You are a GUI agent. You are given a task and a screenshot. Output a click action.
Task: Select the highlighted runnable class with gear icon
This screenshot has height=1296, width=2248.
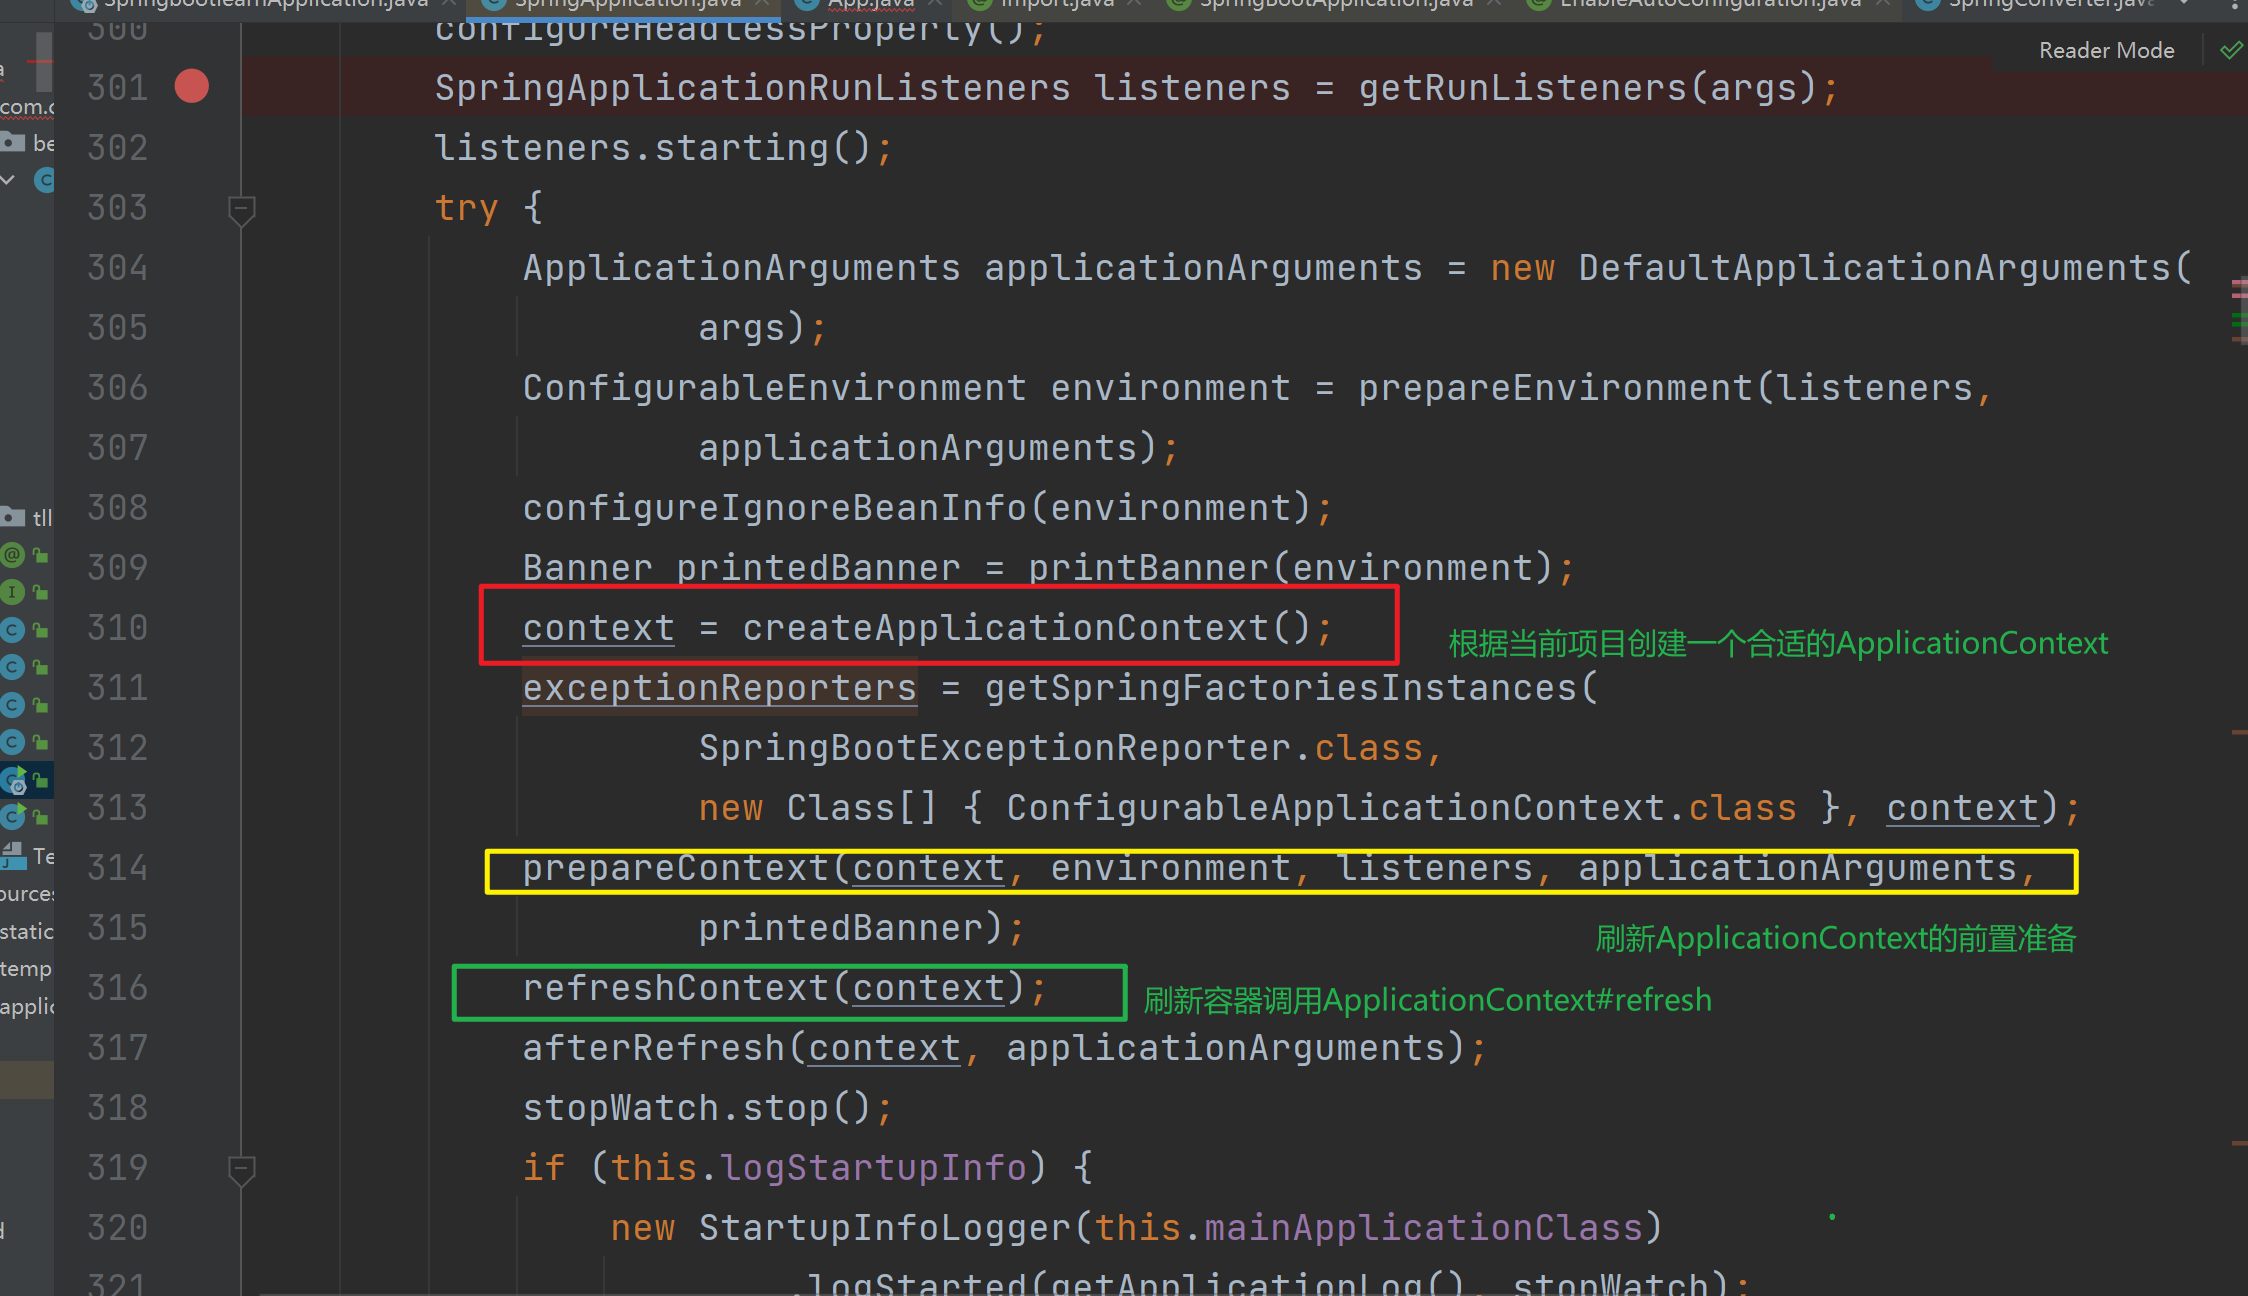point(14,780)
